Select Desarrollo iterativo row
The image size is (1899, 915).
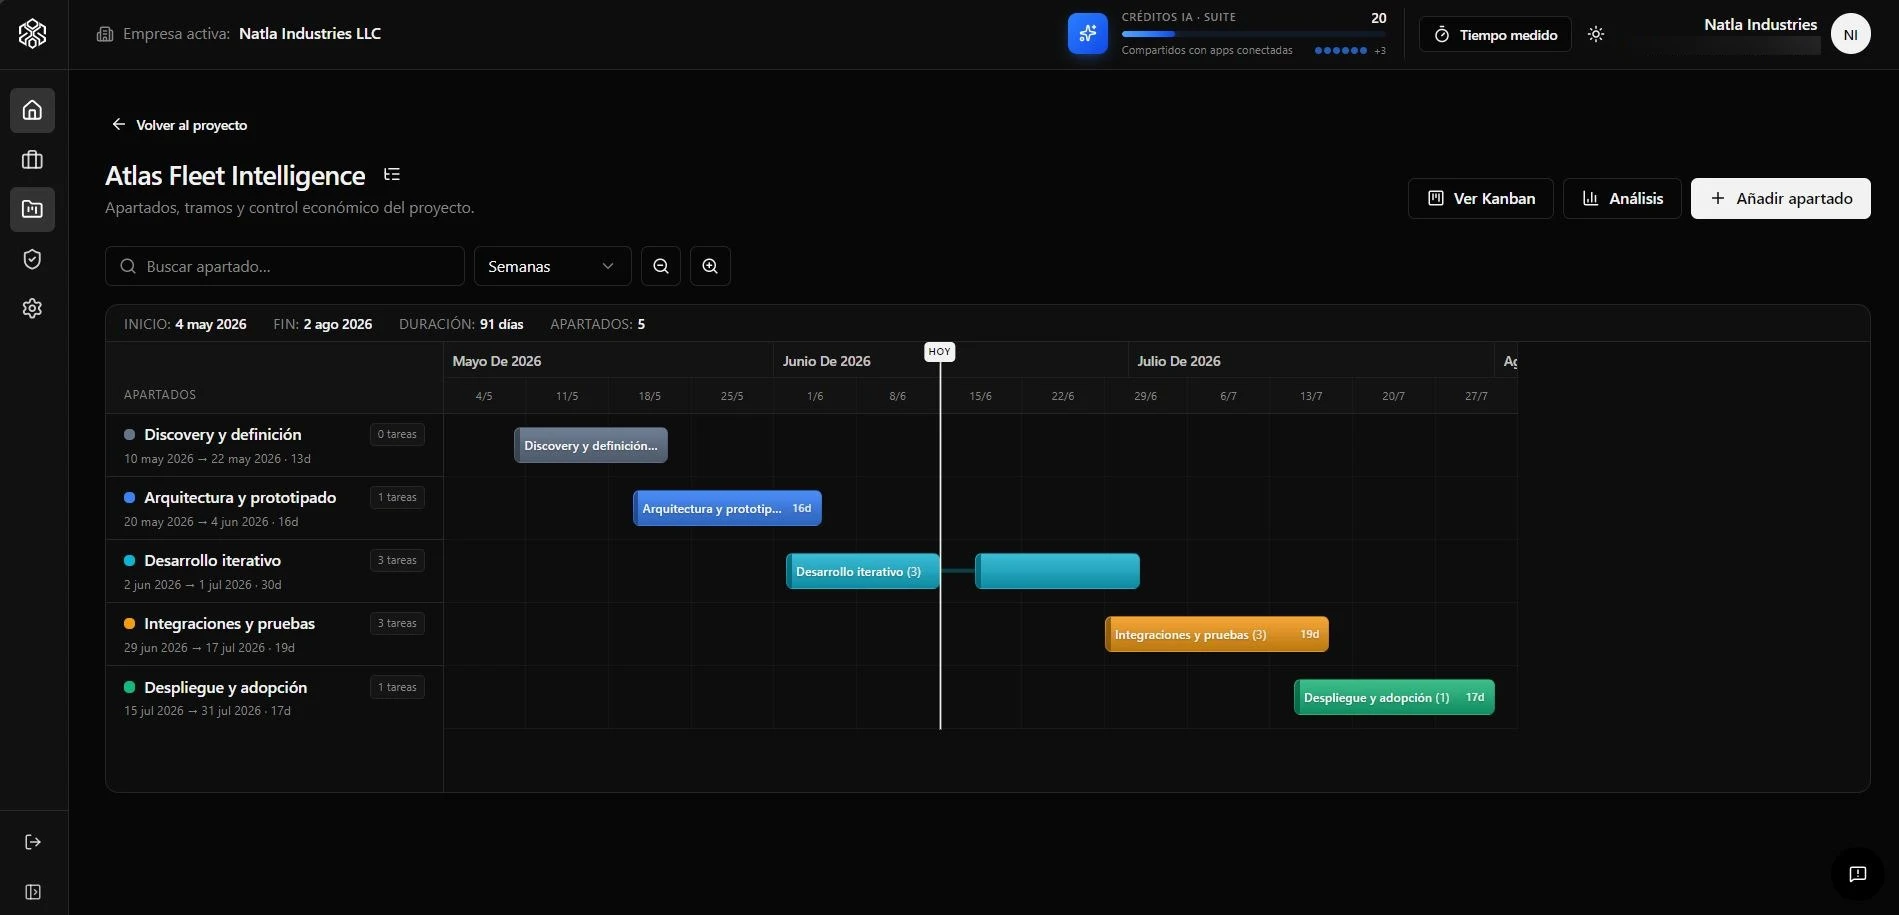274,571
